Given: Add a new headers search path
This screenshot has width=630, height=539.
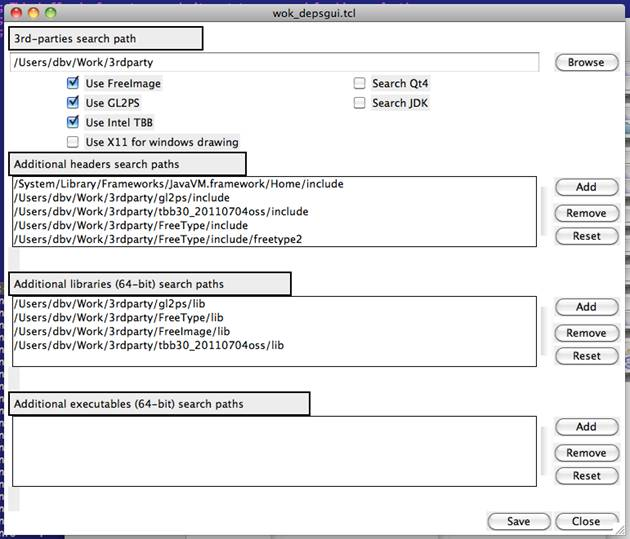Looking at the screenshot, I should (x=586, y=187).
